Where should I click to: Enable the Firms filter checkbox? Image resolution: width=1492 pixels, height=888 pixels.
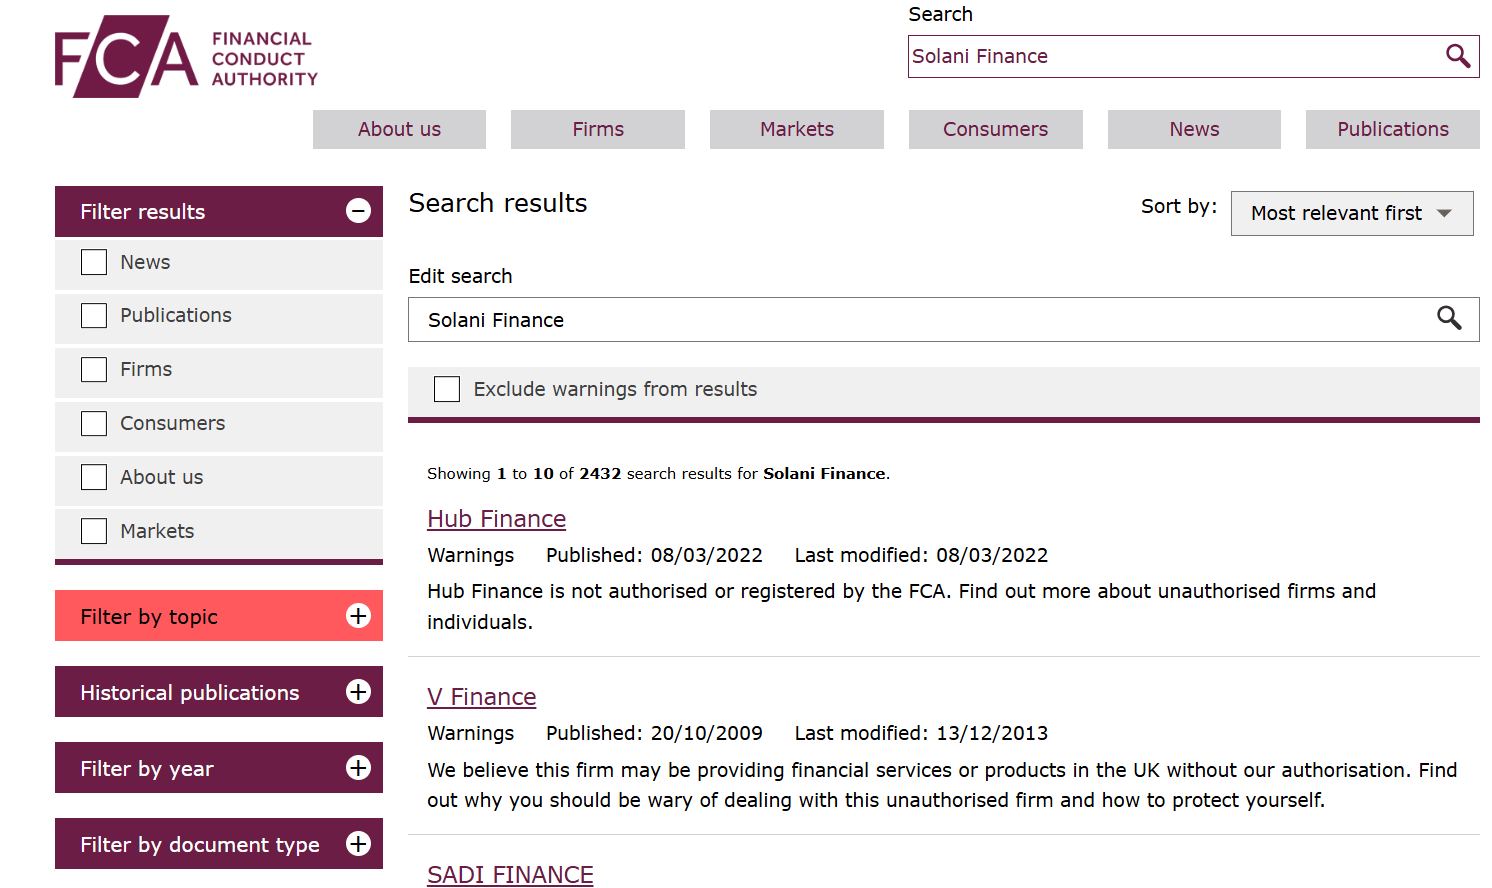point(94,369)
